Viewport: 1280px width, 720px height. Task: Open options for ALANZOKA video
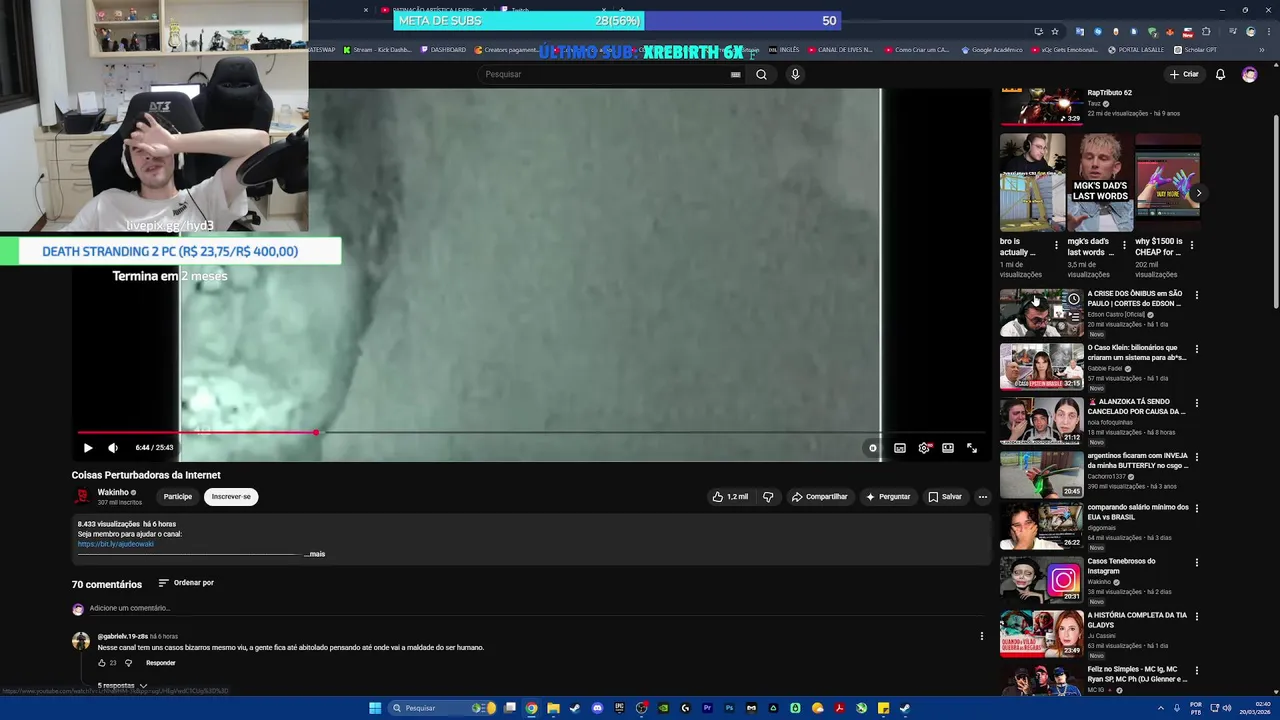tap(1196, 403)
